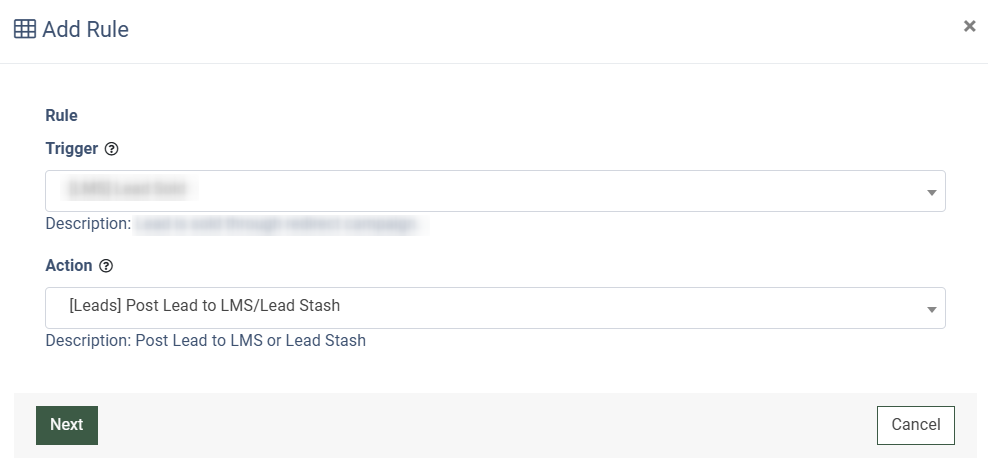The width and height of the screenshot is (988, 472).
Task: Click the 'Add Rule' title text
Action: tap(85, 29)
